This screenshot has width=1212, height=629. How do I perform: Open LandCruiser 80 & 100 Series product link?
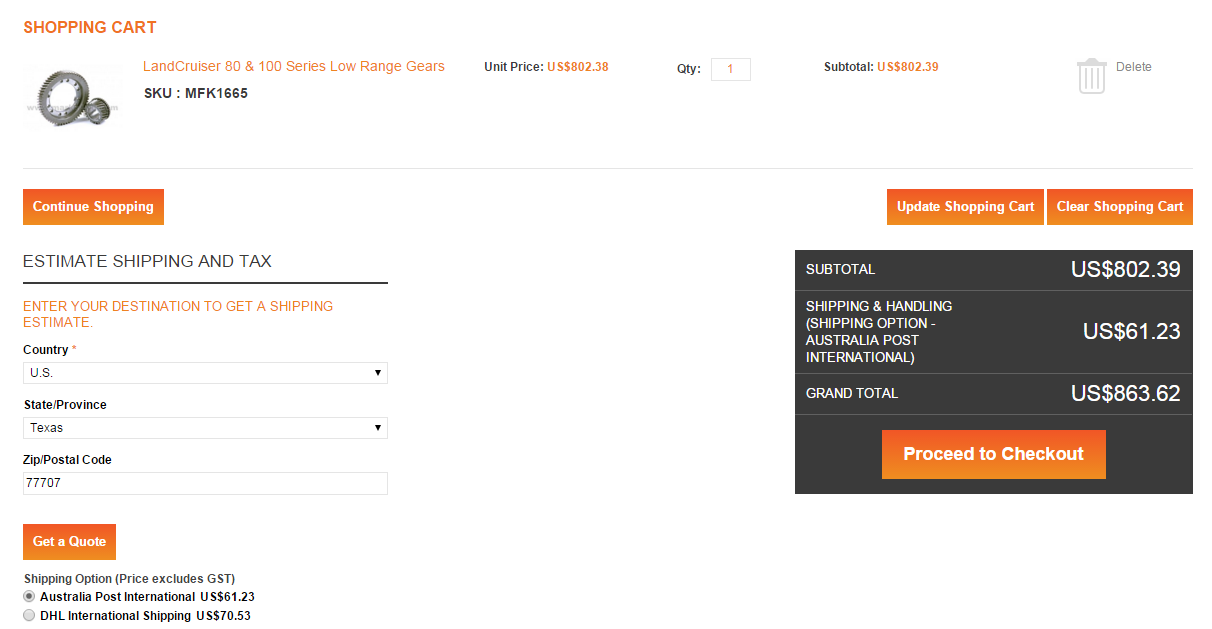coord(293,67)
